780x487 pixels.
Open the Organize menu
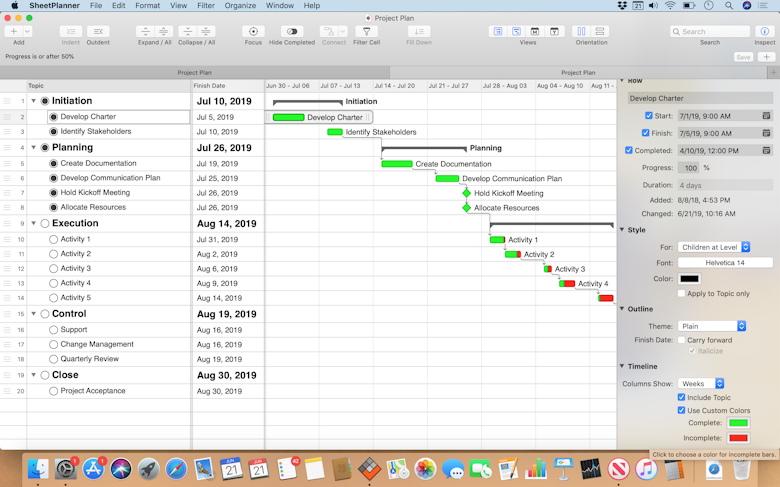(x=240, y=5)
